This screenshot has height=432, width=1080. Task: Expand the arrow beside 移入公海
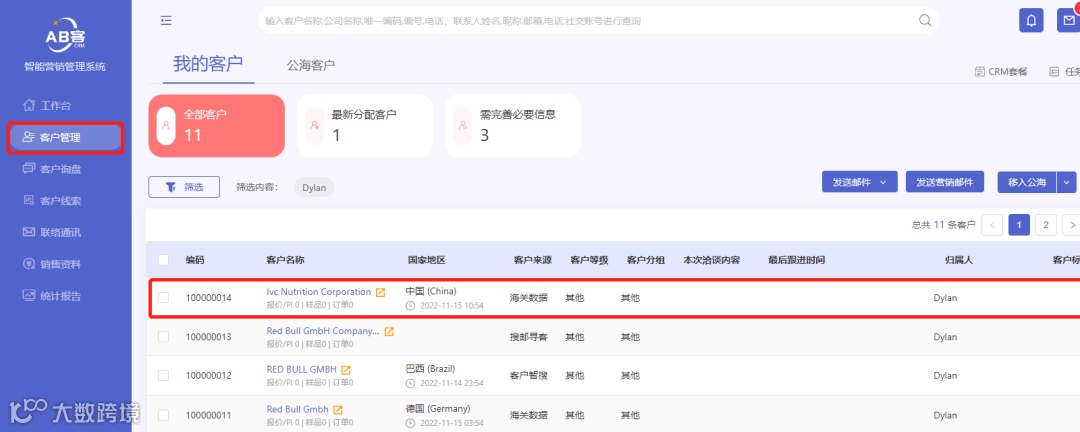click(1067, 183)
